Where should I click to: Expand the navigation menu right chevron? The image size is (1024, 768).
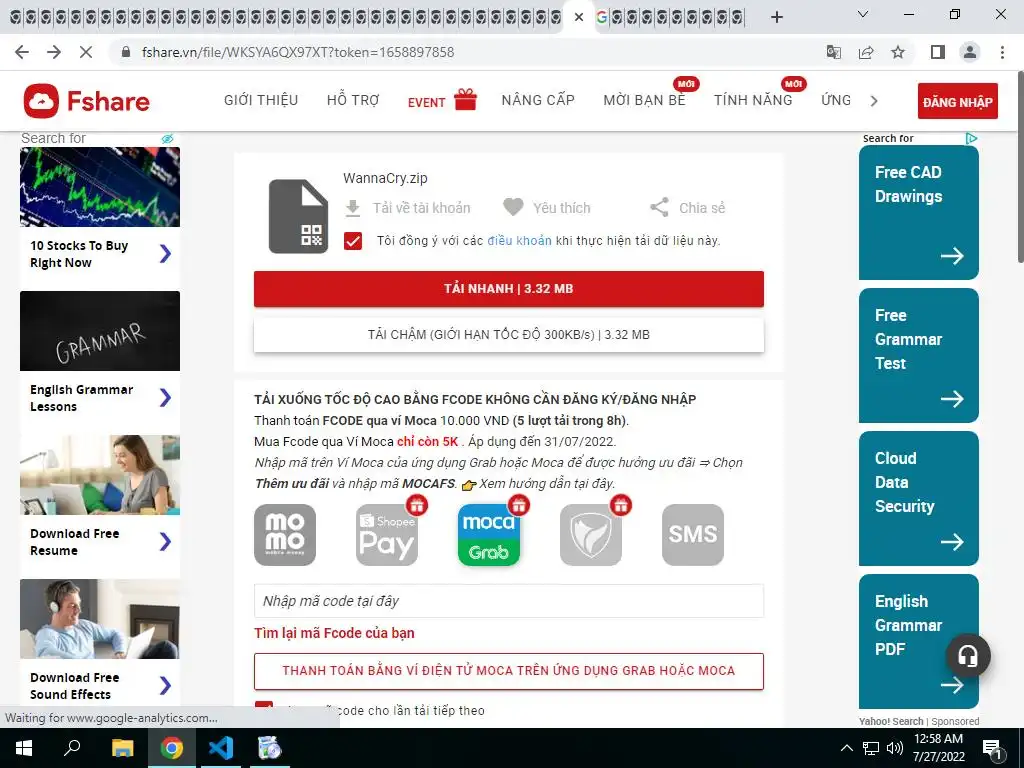pyautogui.click(x=874, y=101)
